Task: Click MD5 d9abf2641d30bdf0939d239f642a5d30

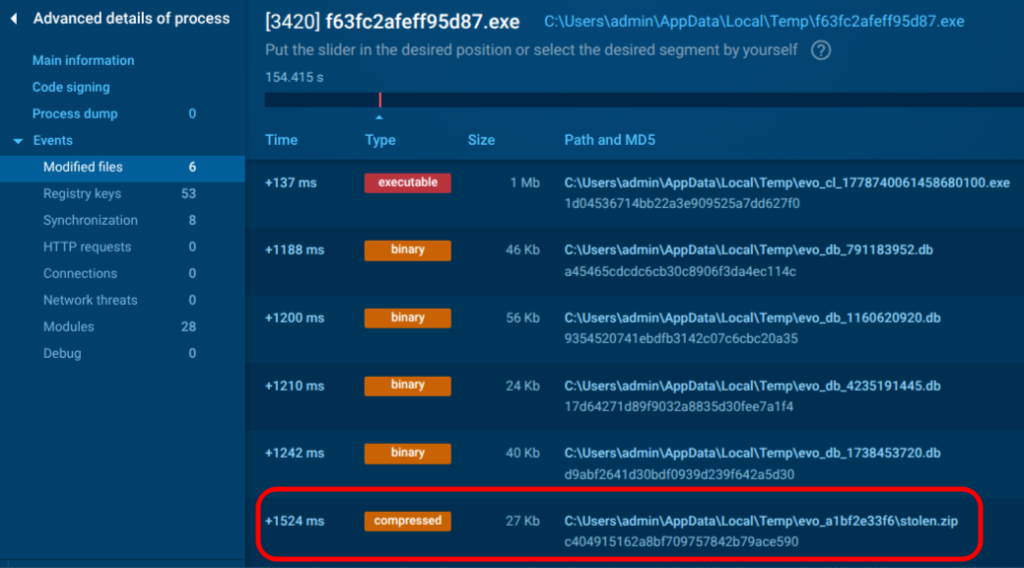Action: point(679,475)
